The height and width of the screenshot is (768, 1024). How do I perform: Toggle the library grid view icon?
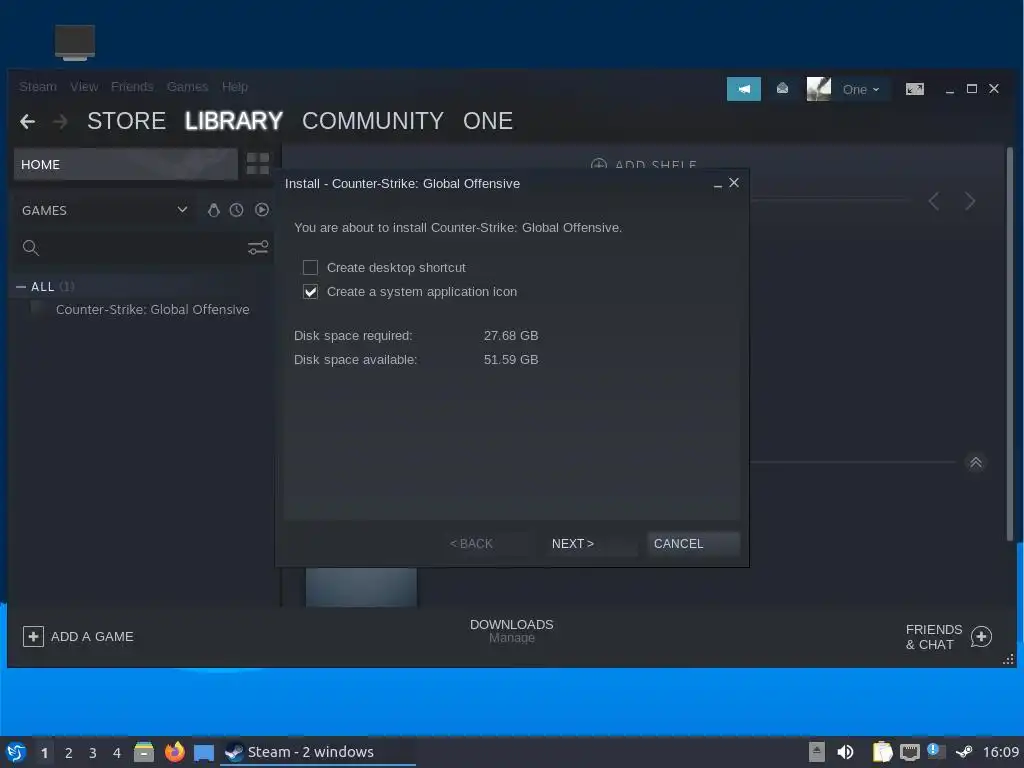pos(258,164)
